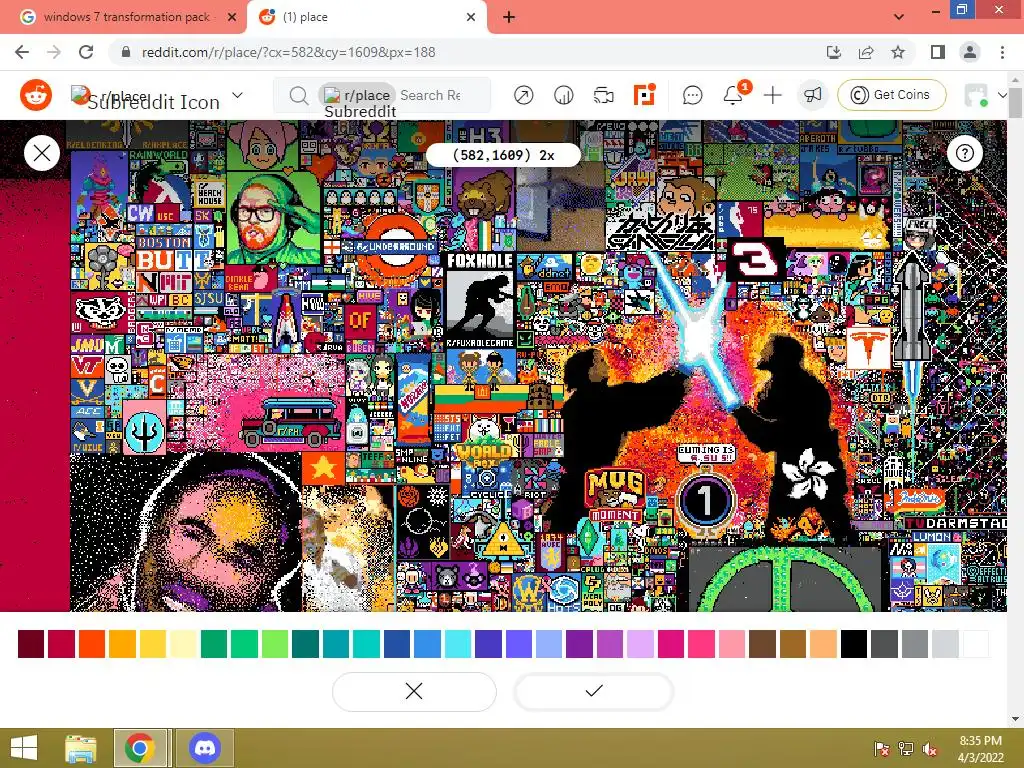Screen dimensions: 1024x768
Task: Reload the r/place page
Action: pos(86,52)
